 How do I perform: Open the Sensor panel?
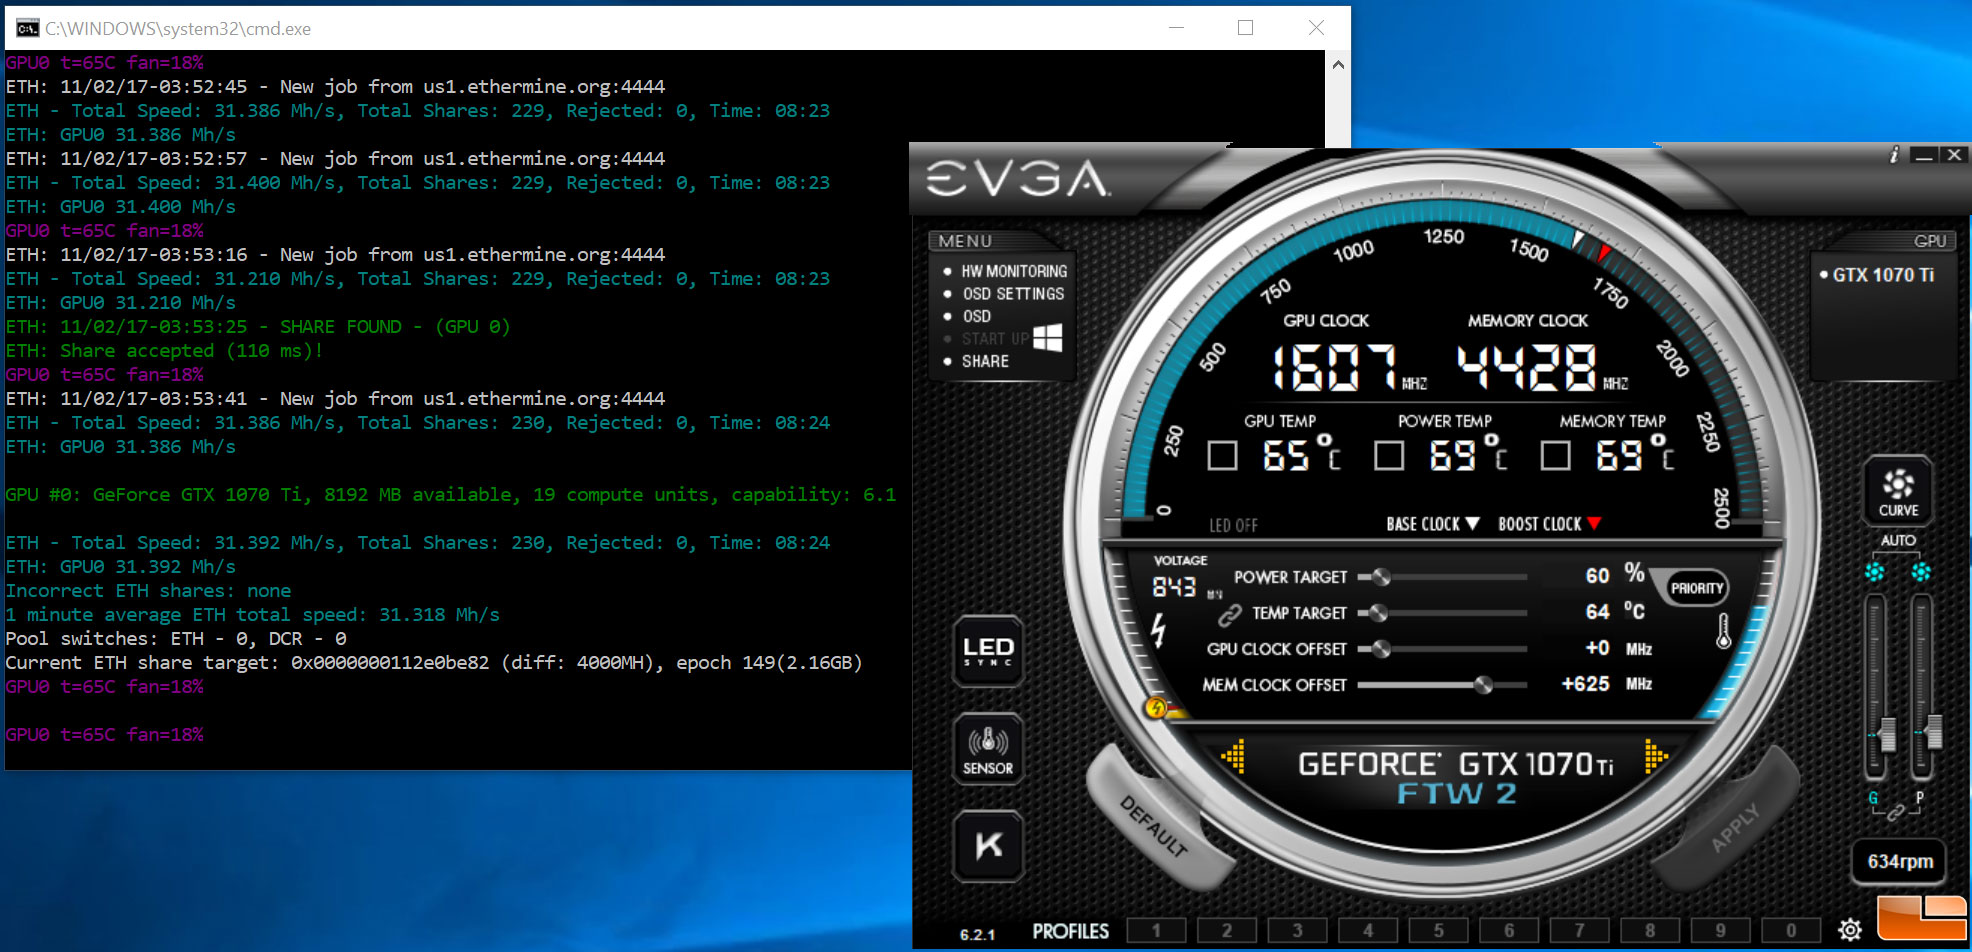coord(988,749)
